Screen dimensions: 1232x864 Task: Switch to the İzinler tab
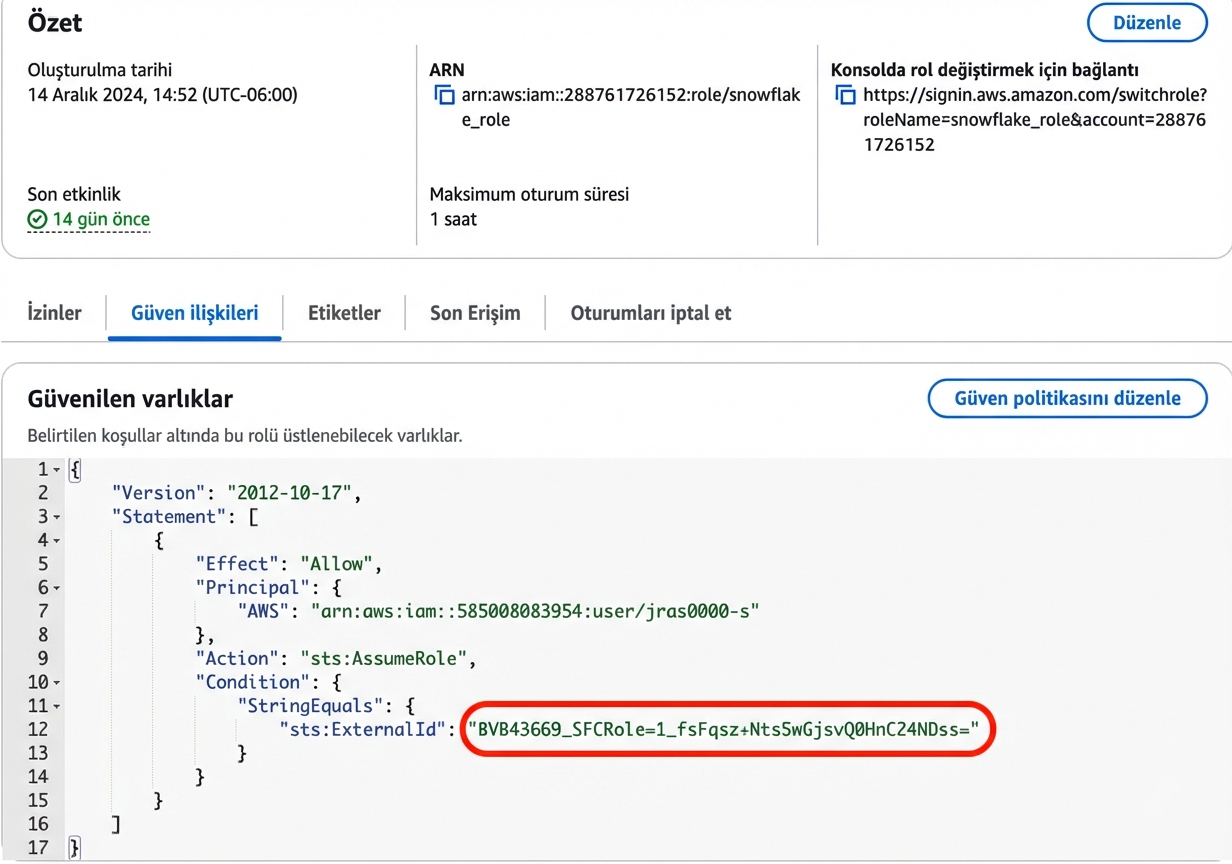coord(55,313)
